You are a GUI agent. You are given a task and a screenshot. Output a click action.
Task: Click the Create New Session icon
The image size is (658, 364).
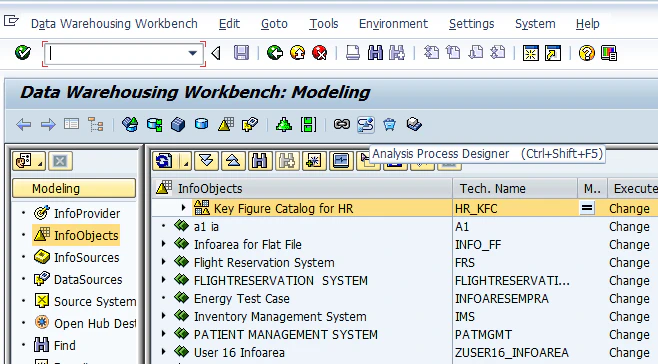coord(530,53)
